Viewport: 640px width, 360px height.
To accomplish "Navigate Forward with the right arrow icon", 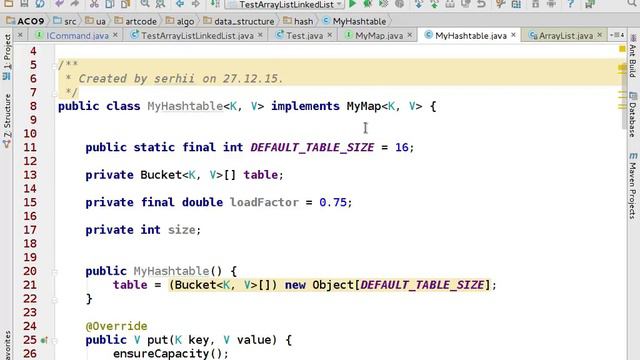I will click(196, 4).
